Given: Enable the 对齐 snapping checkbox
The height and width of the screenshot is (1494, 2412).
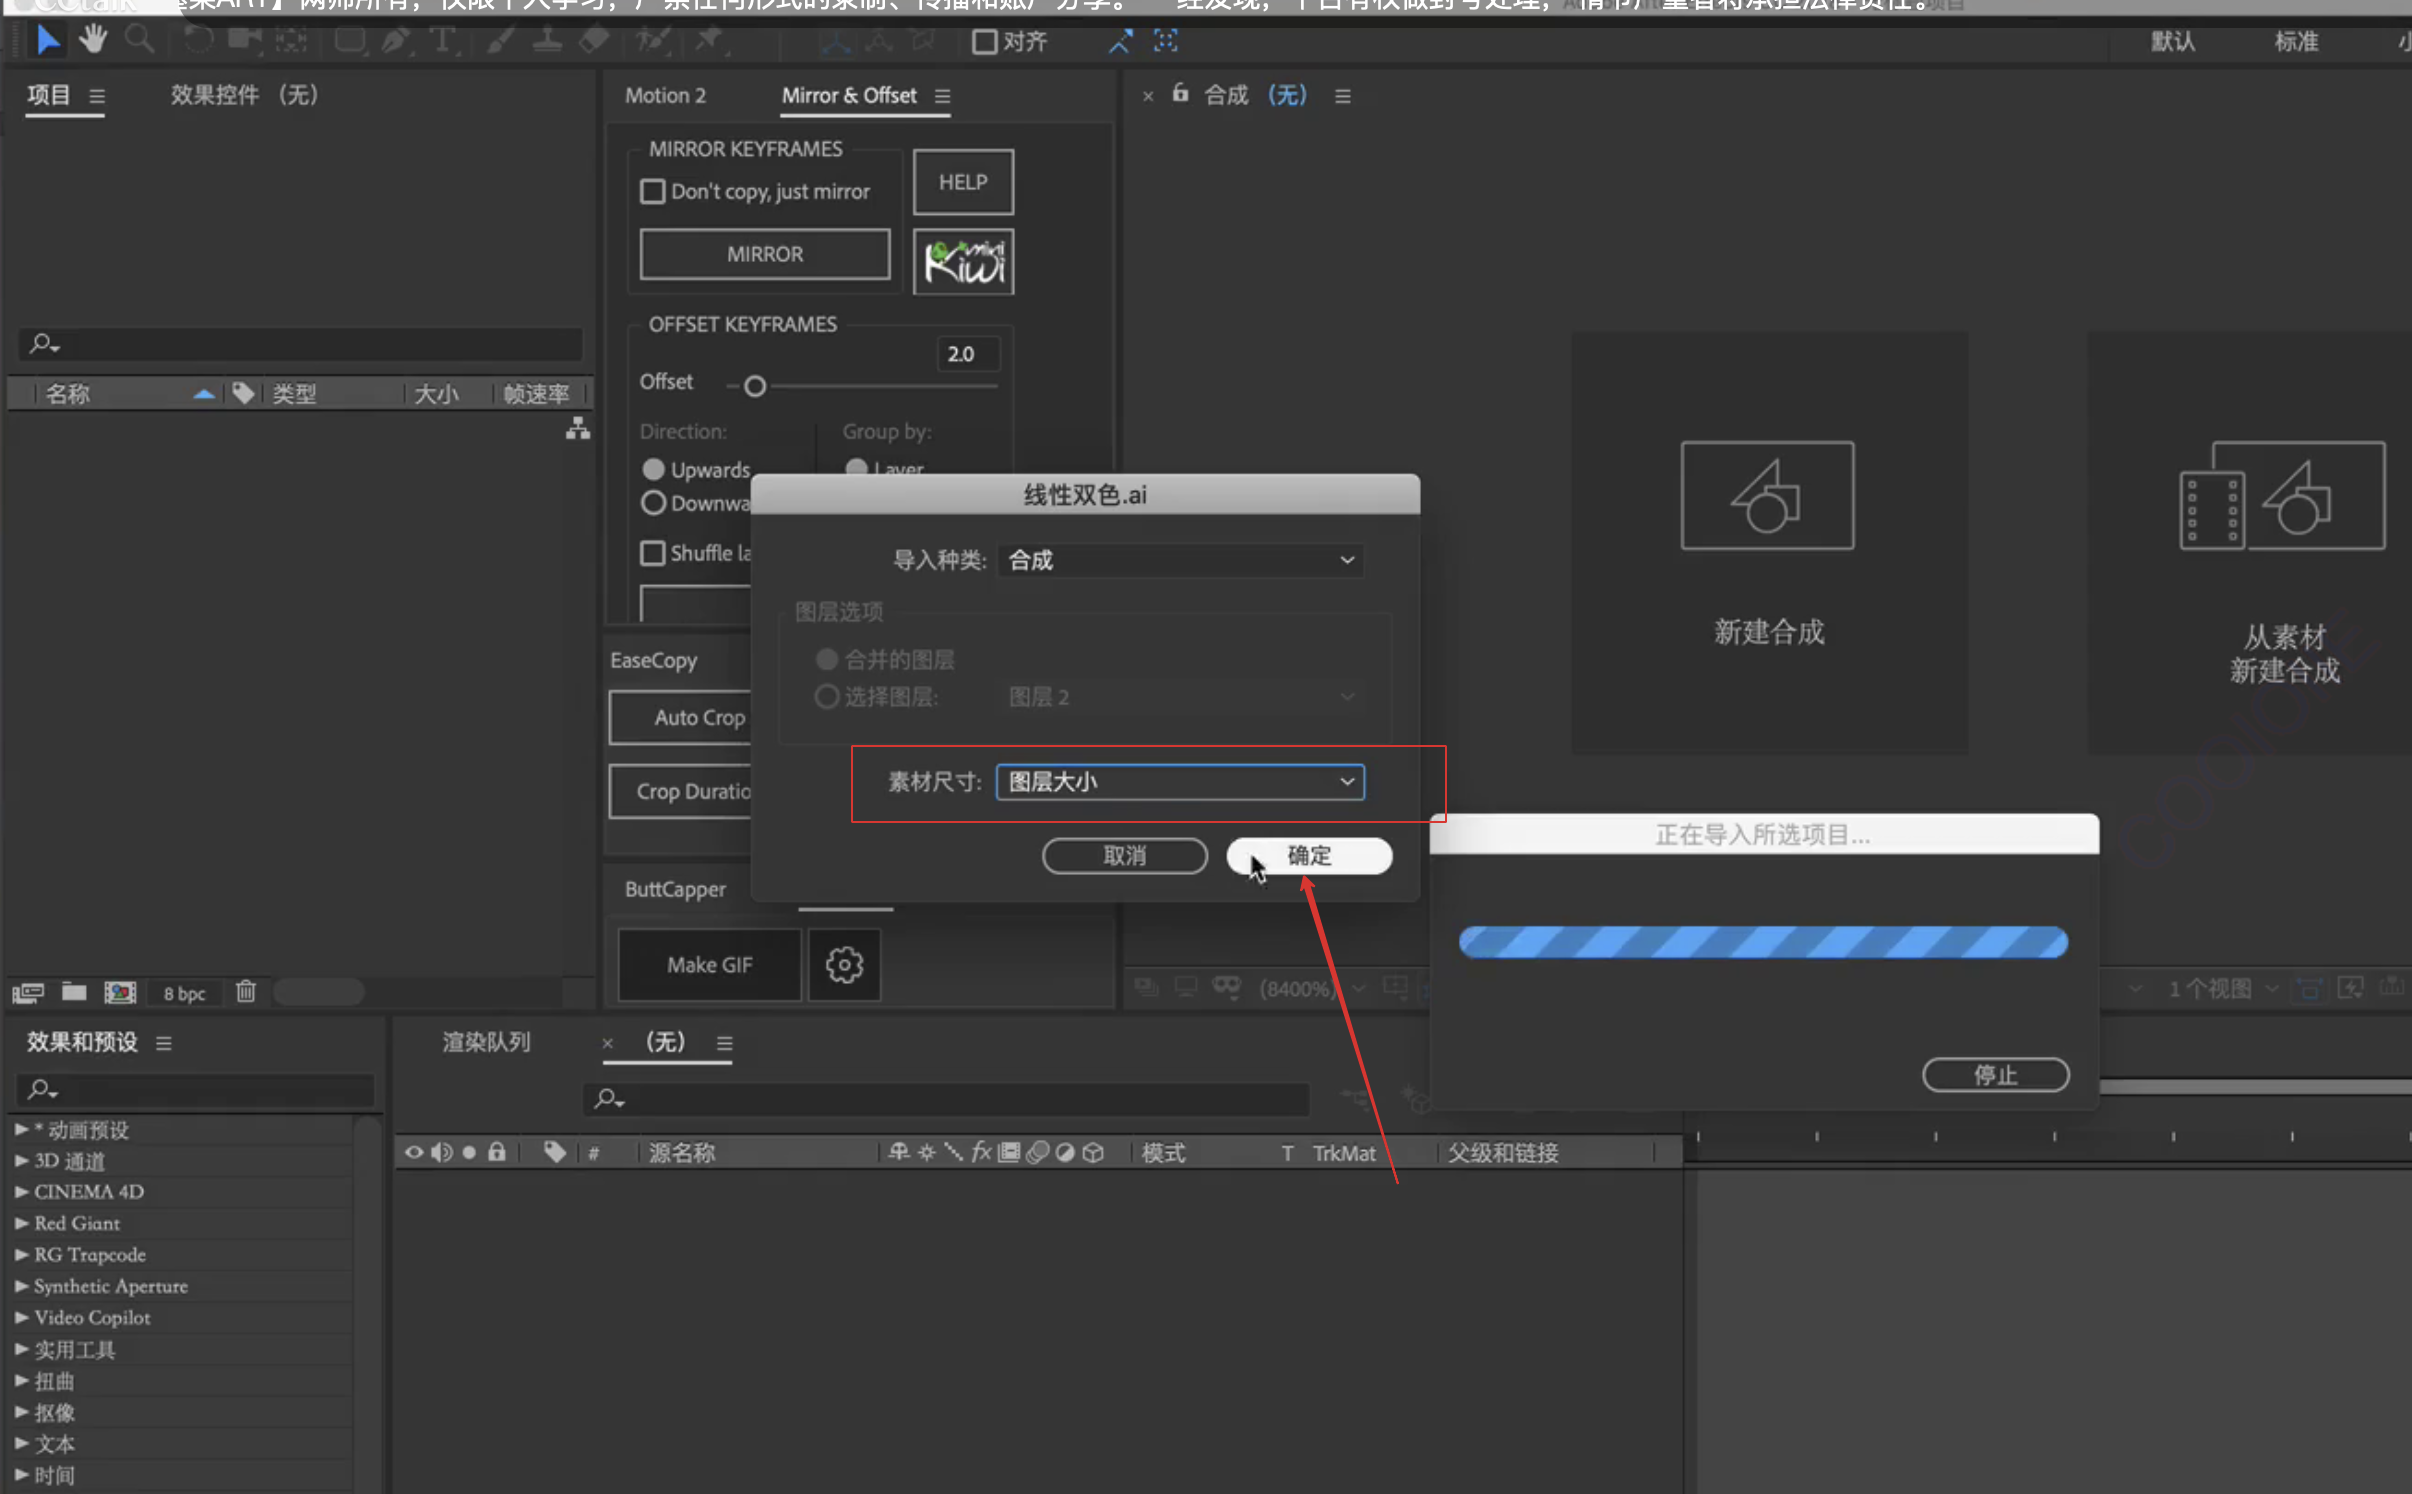Looking at the screenshot, I should (984, 42).
